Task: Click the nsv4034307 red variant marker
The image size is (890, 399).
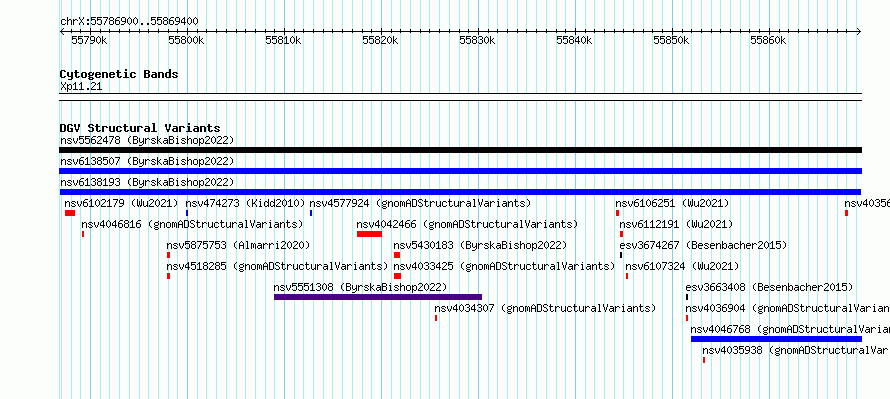Action: [x=436, y=318]
